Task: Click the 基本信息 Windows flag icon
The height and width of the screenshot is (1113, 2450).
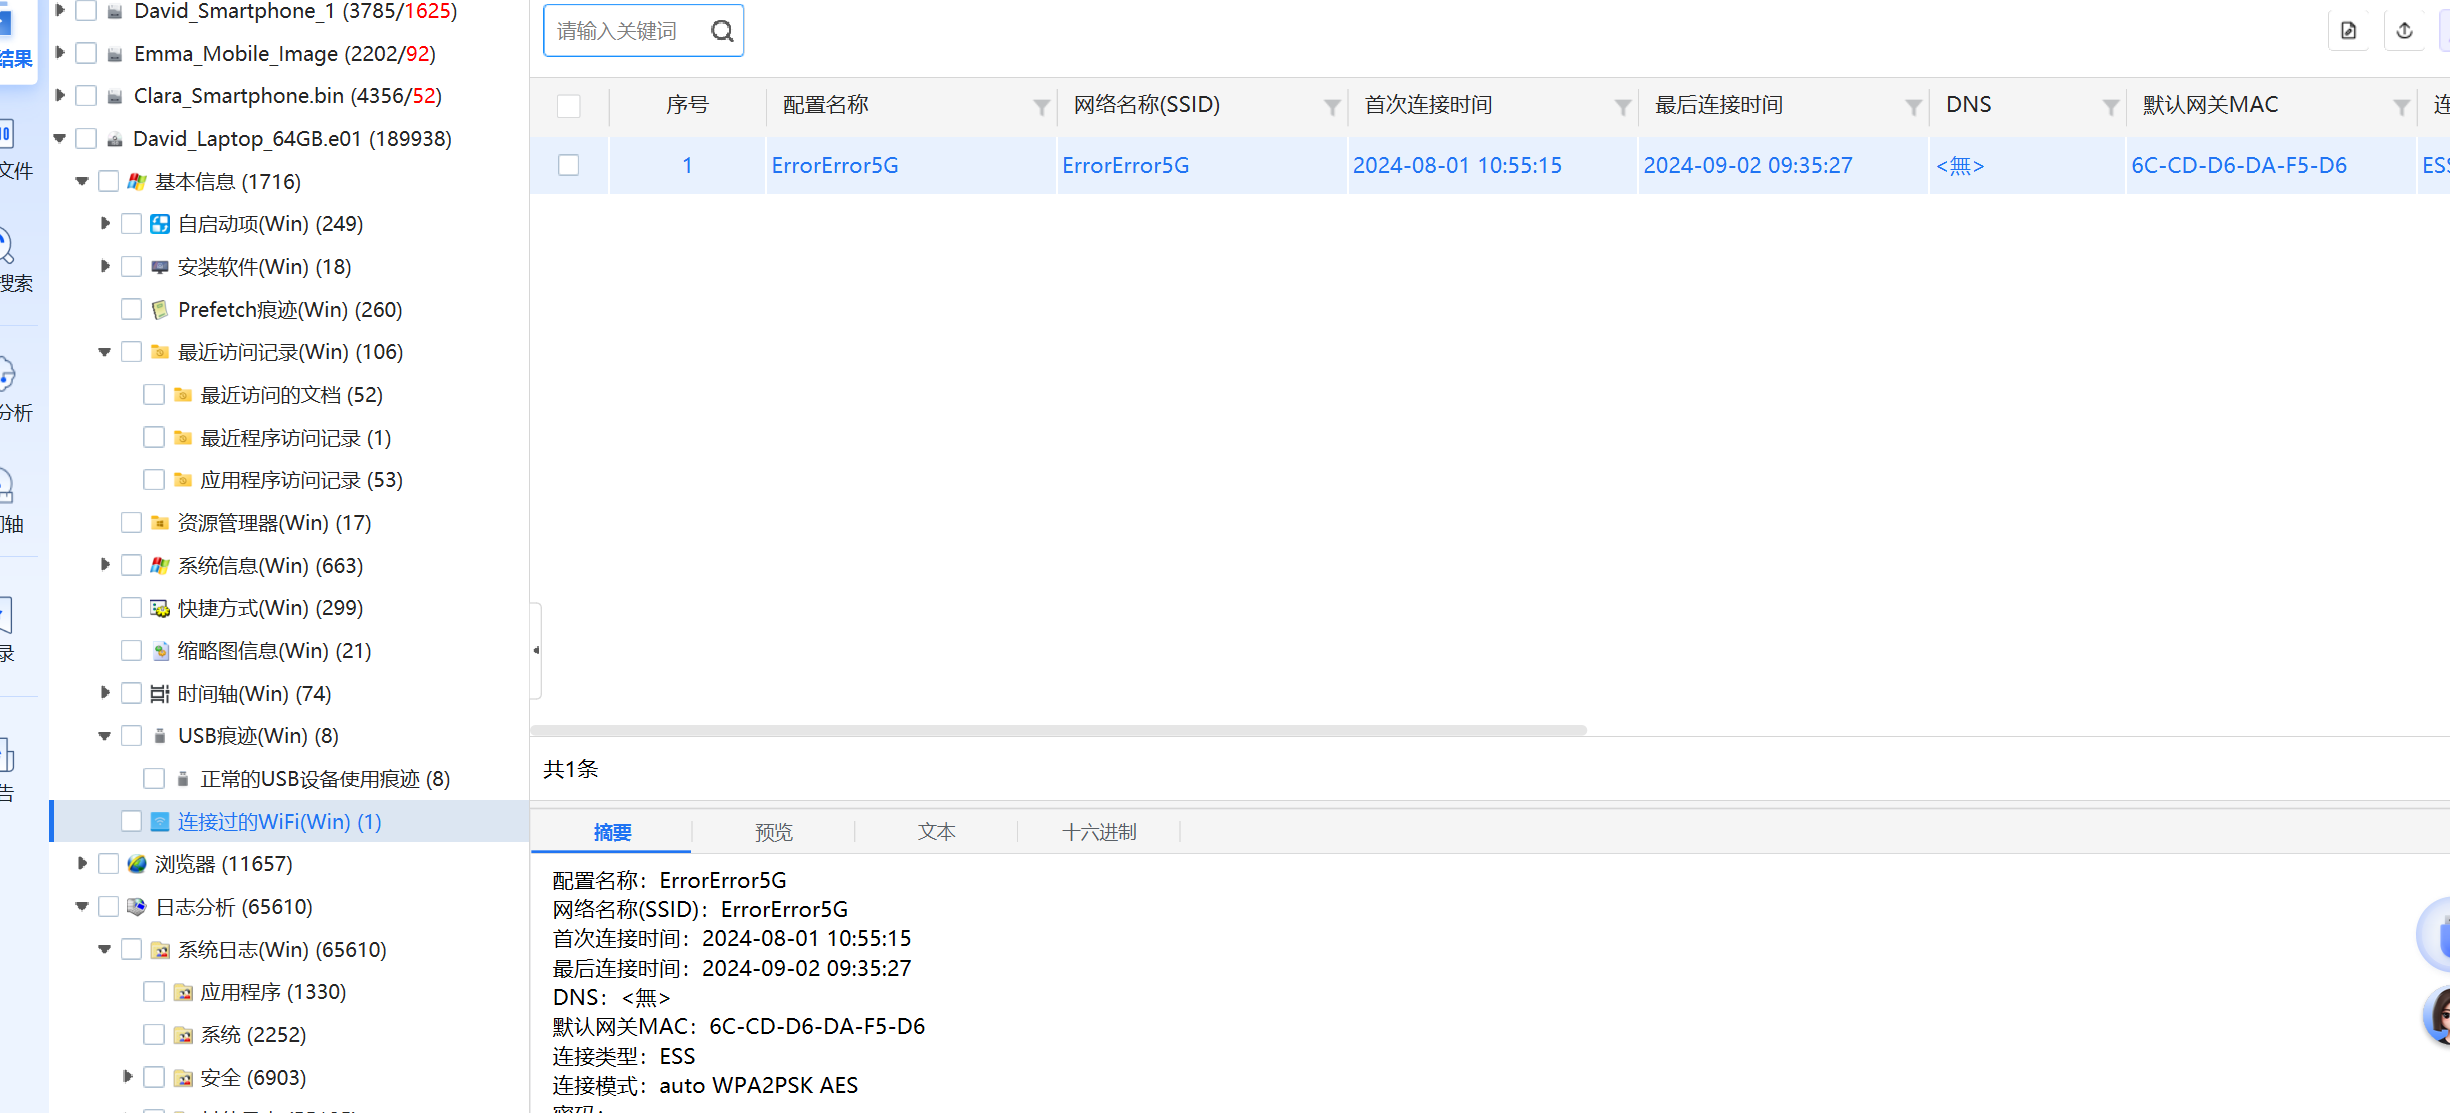Action: coord(137,182)
